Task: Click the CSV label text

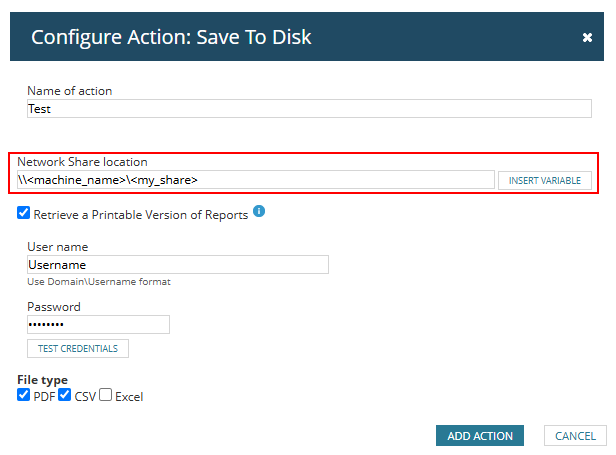Action: click(85, 397)
